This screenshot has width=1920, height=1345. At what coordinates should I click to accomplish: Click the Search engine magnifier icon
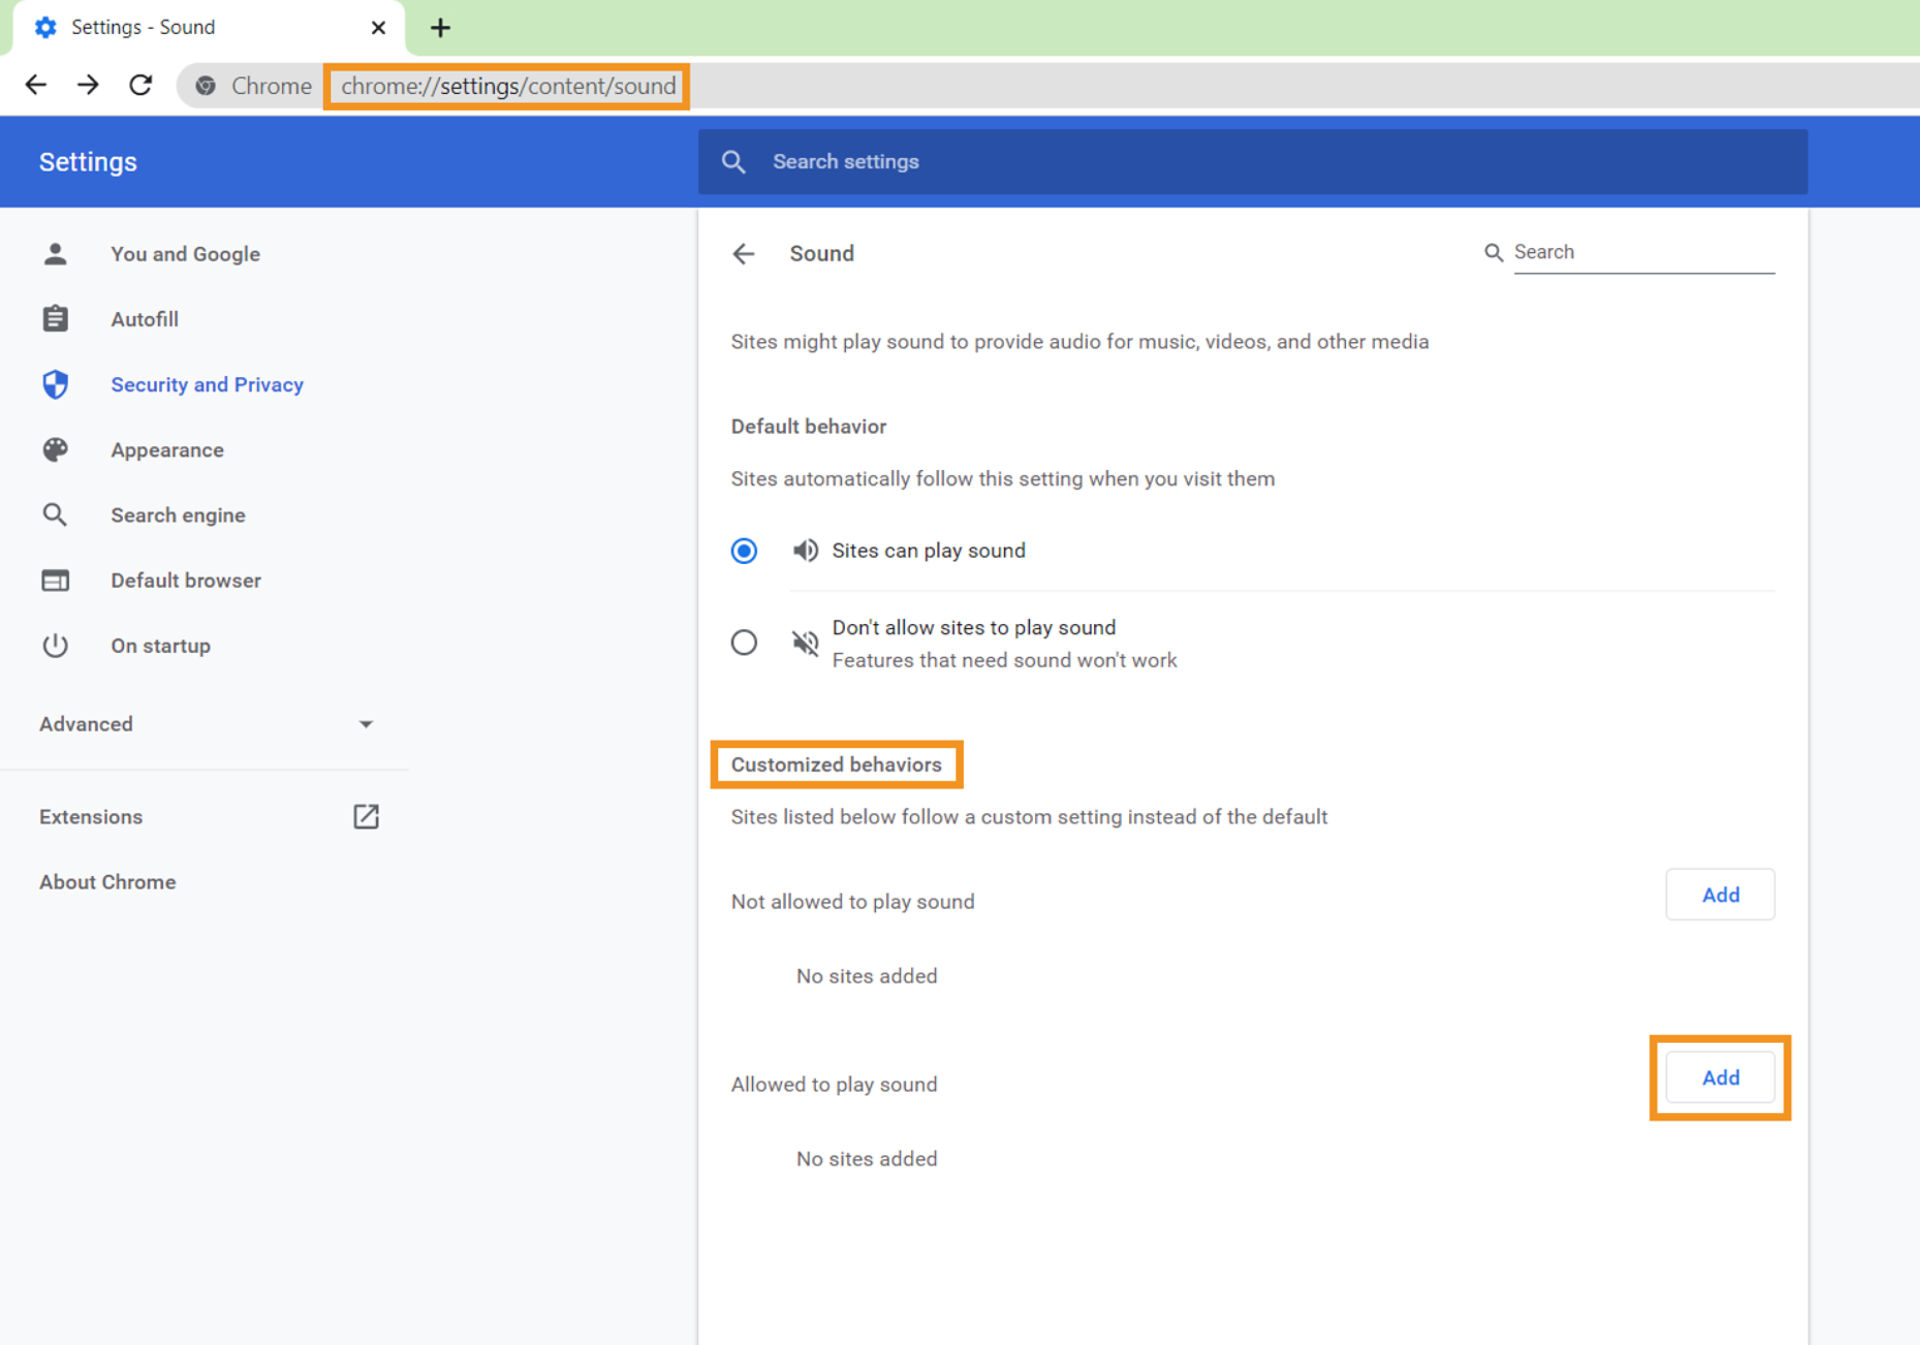pyautogui.click(x=55, y=514)
